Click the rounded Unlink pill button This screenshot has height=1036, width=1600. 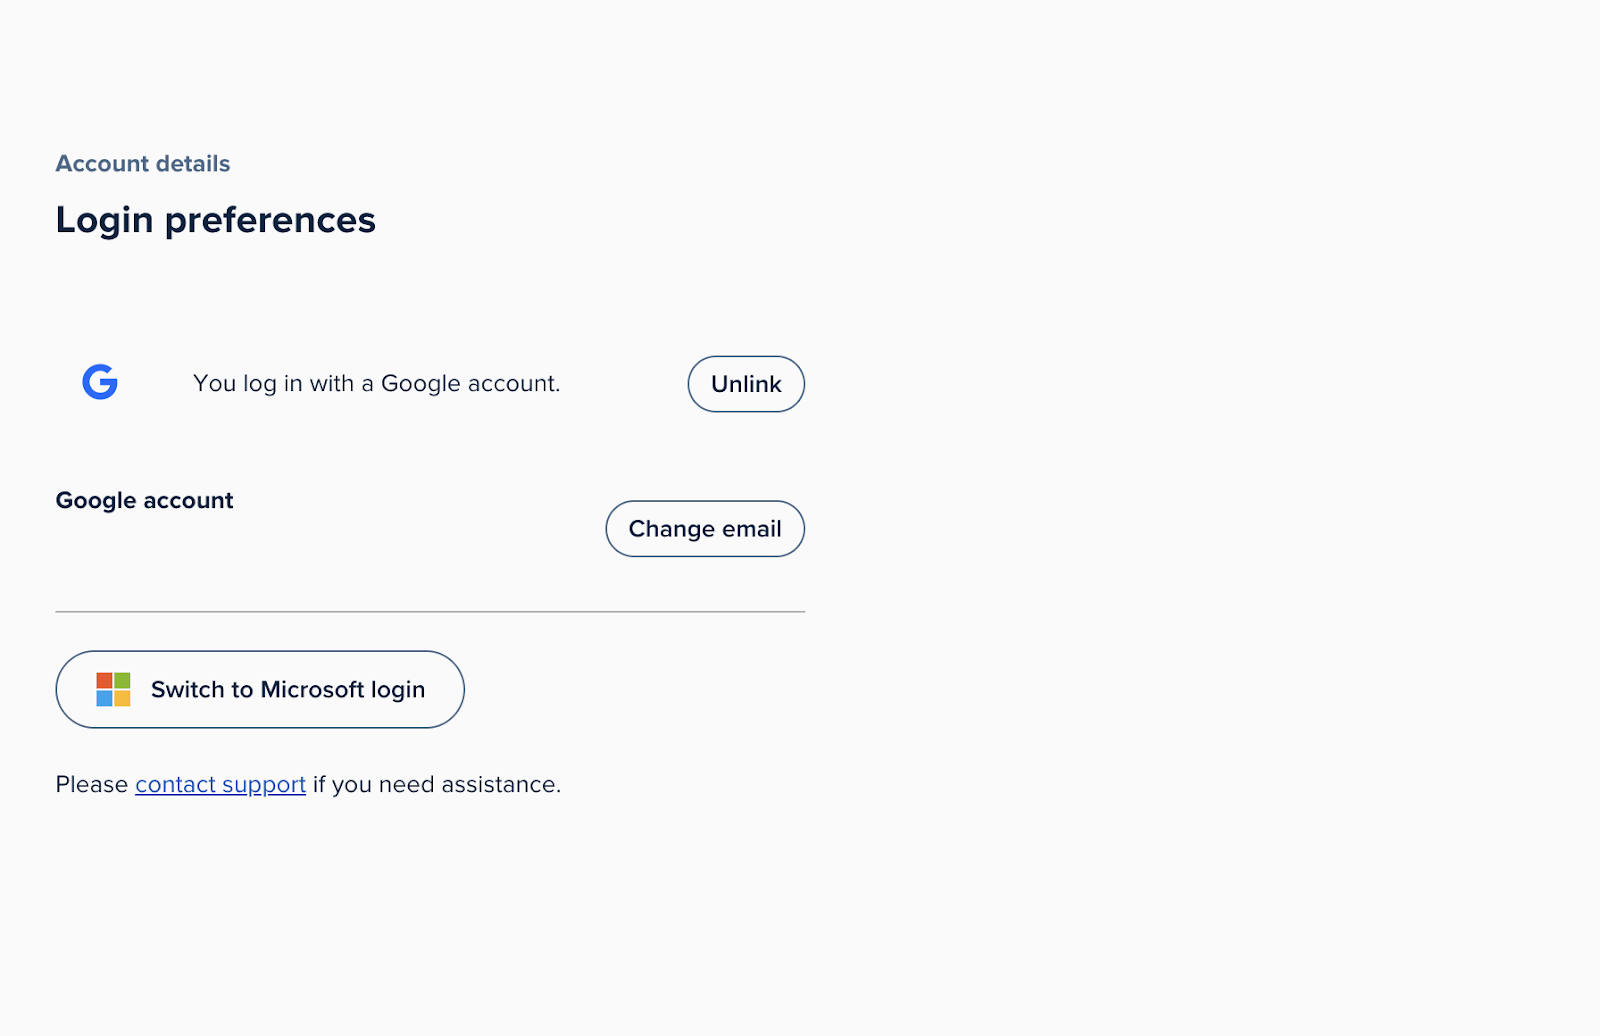pos(746,383)
